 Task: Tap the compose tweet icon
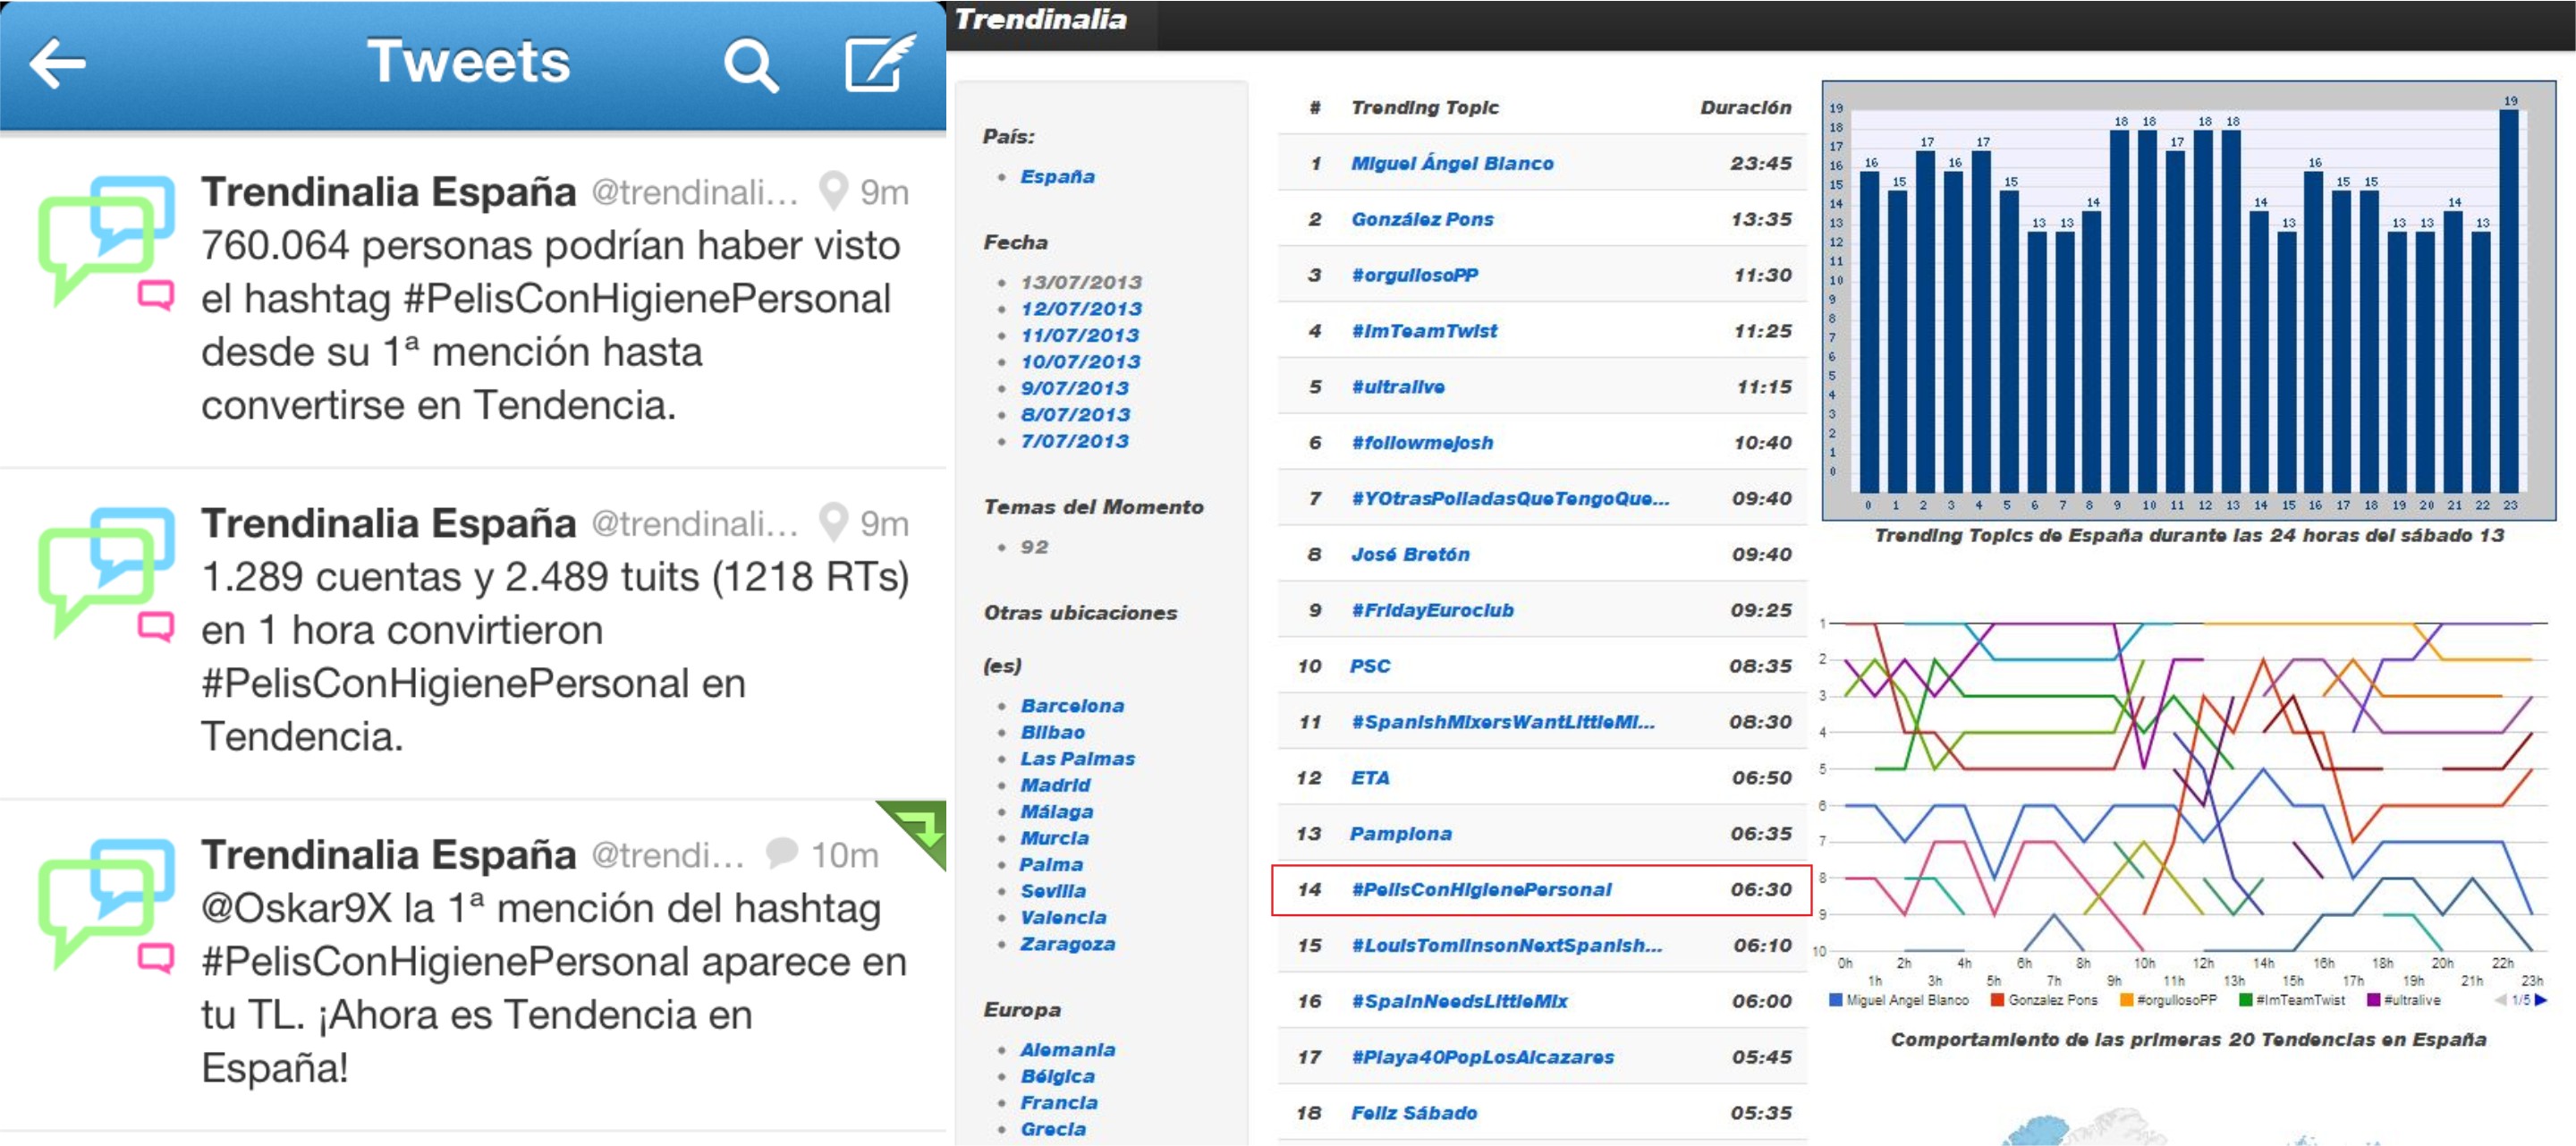point(878,64)
